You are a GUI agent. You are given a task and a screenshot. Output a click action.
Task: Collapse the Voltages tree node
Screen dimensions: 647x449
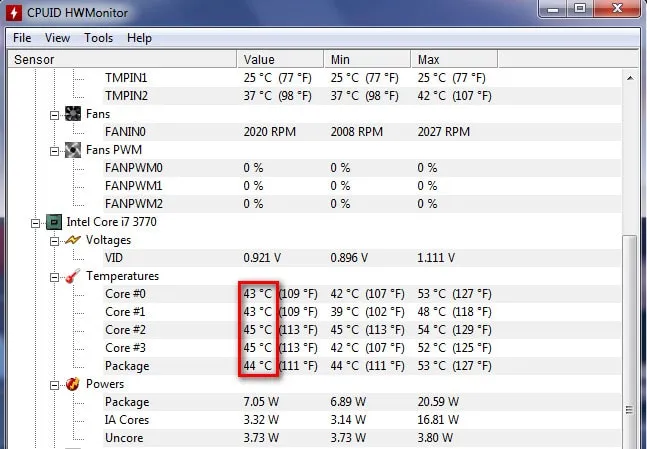point(54,241)
